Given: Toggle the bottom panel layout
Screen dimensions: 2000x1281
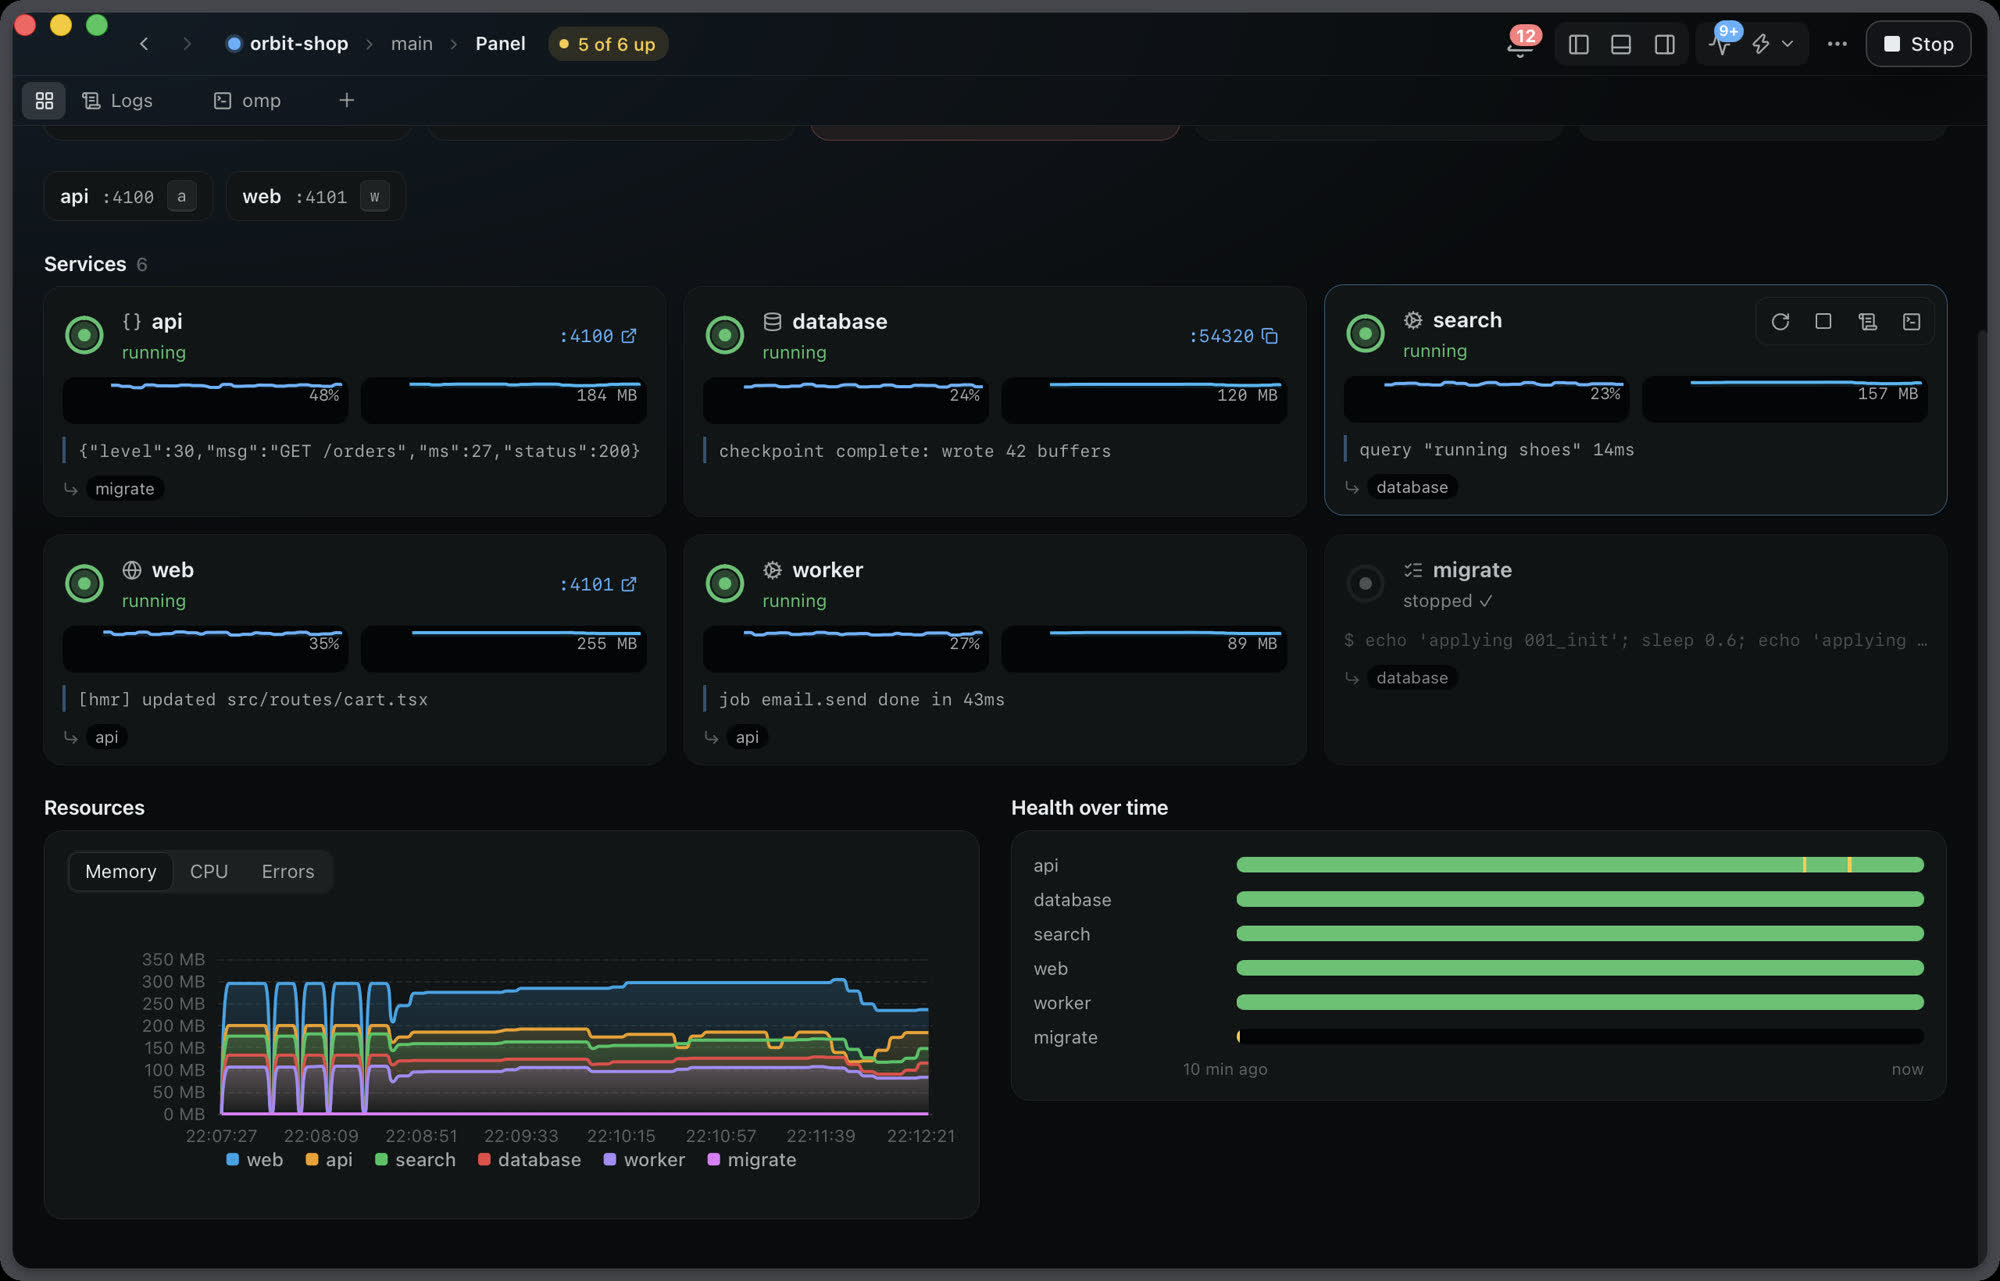Looking at the screenshot, I should (x=1621, y=44).
